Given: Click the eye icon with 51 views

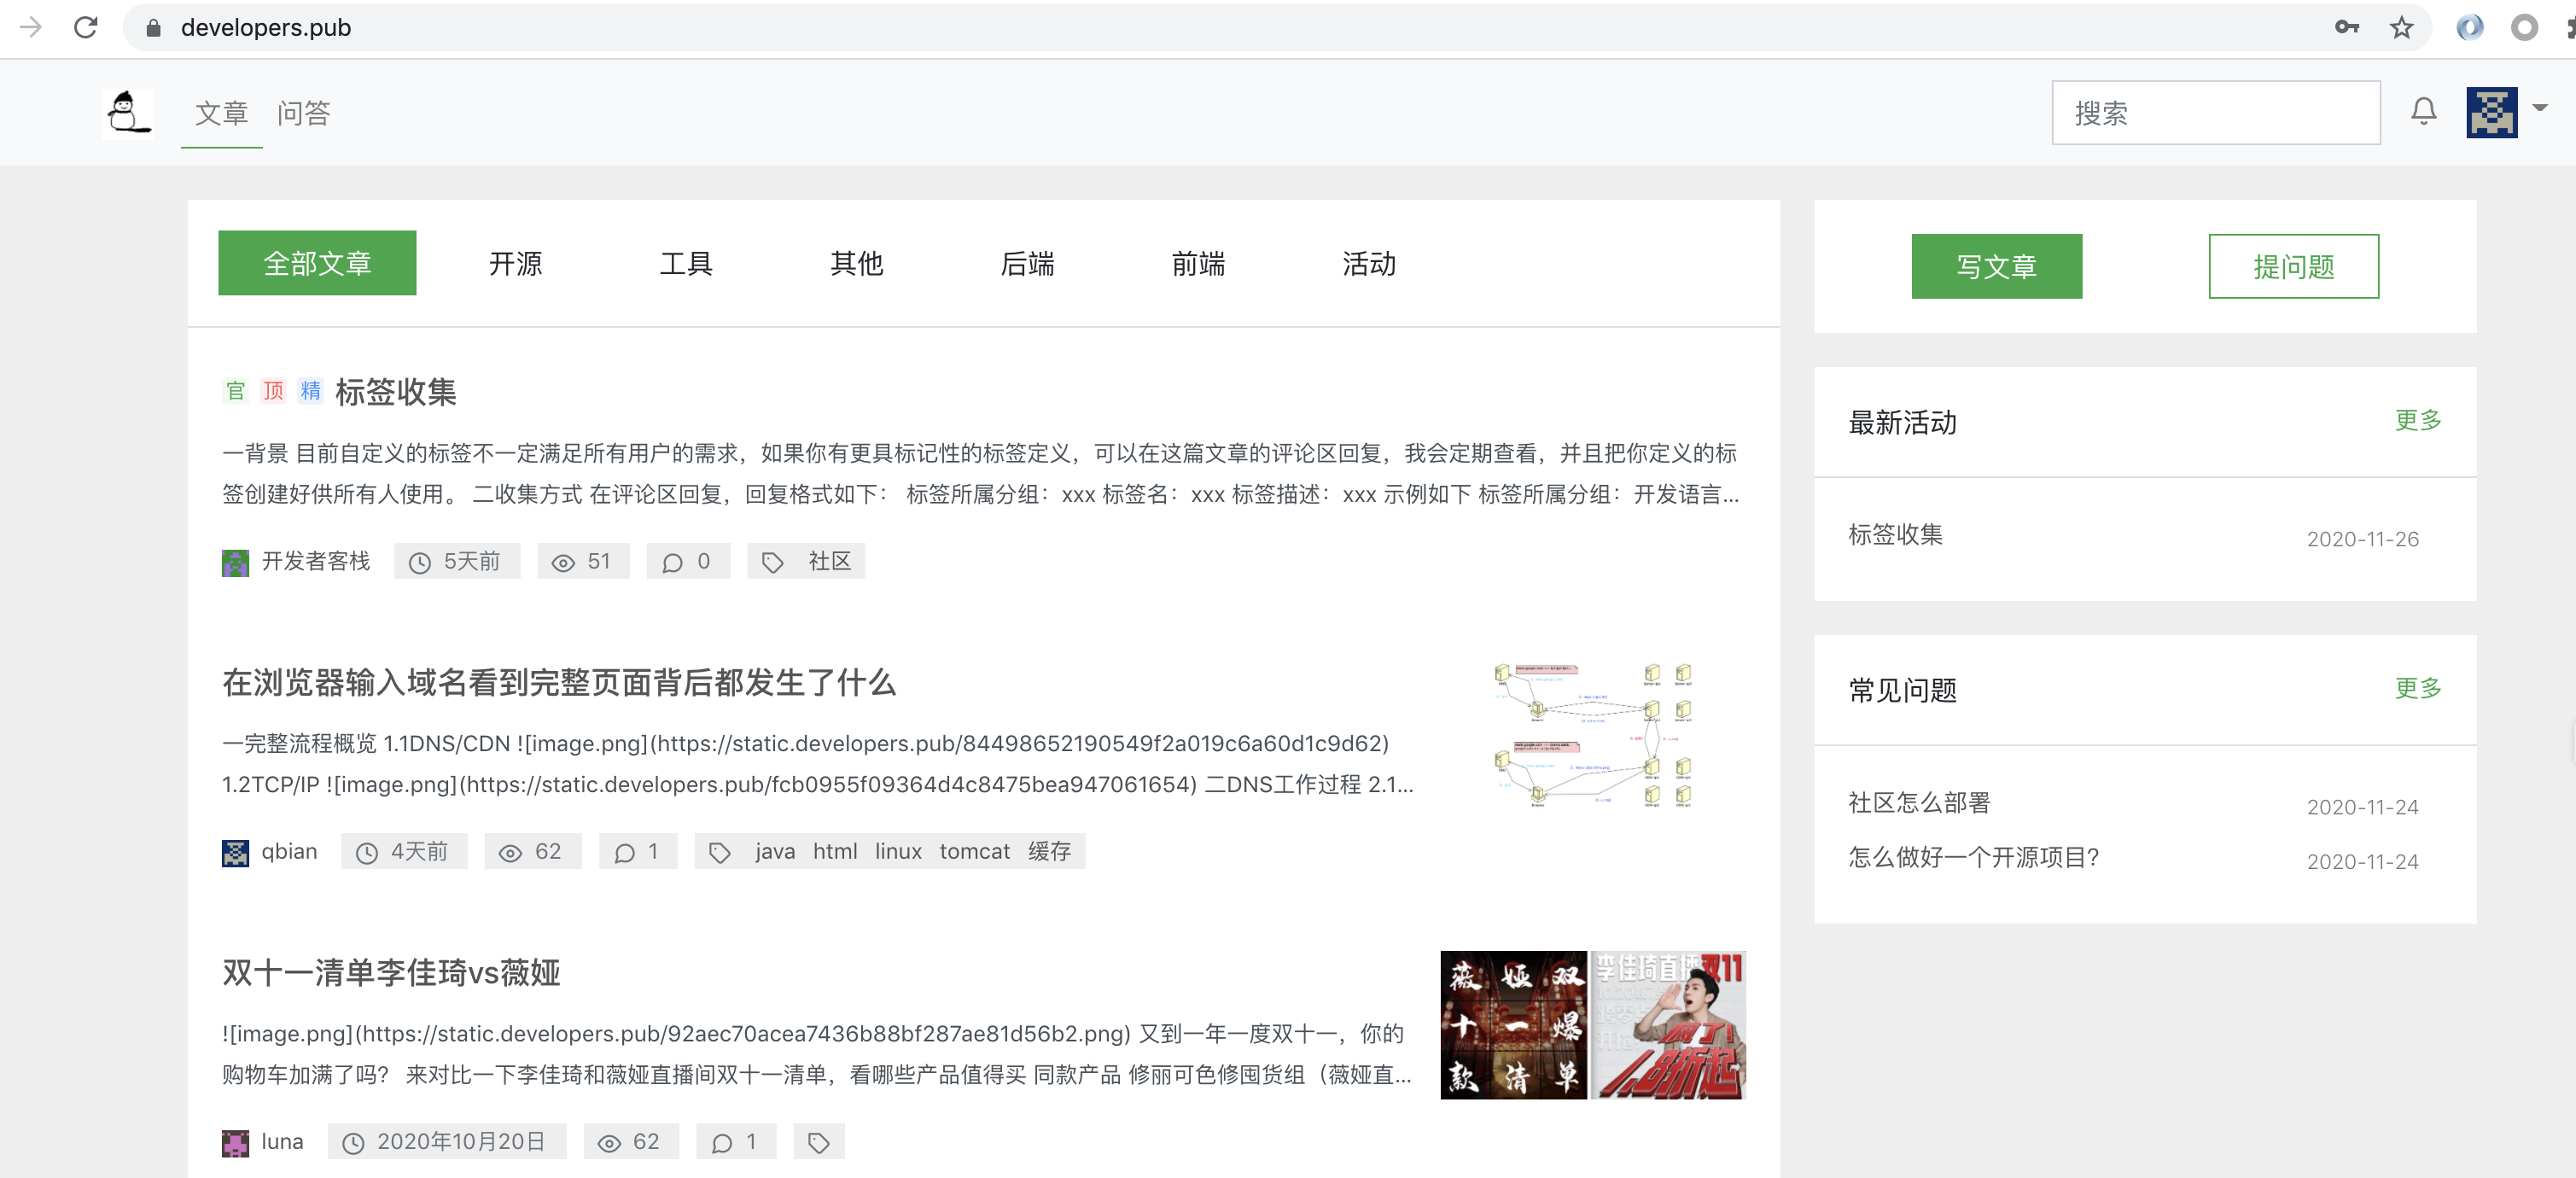Looking at the screenshot, I should coord(563,563).
